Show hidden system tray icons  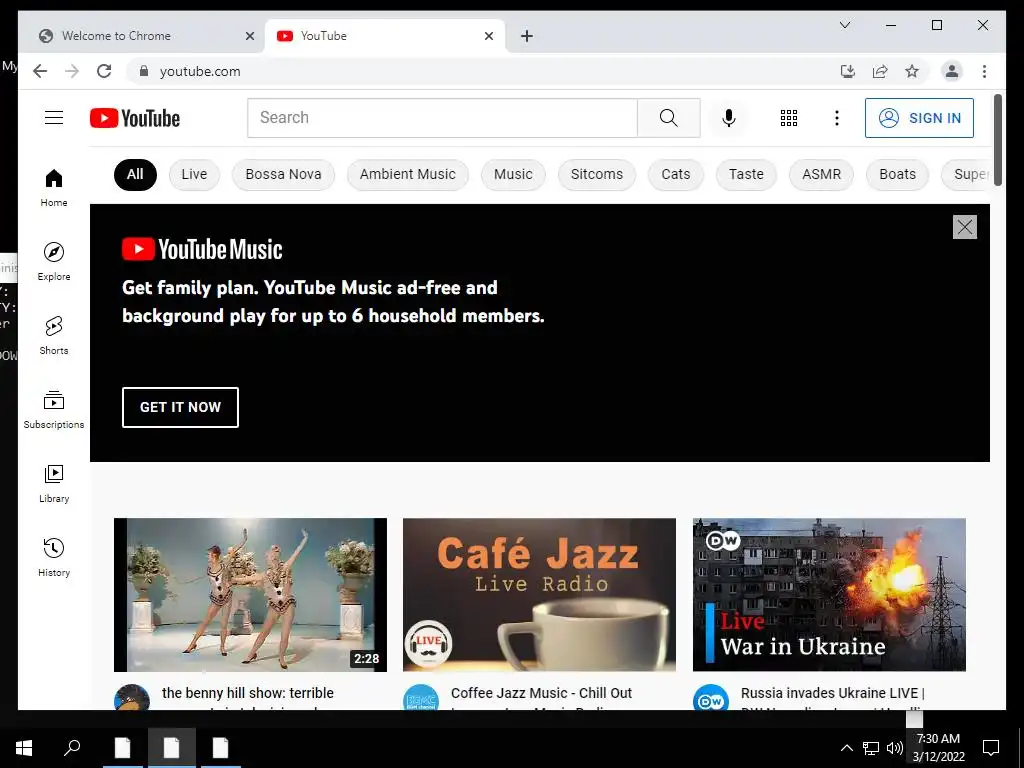[x=846, y=748]
